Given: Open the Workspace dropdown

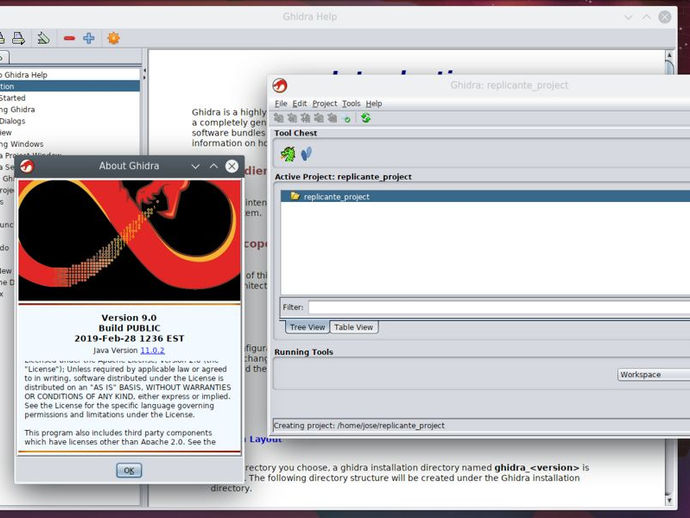Looking at the screenshot, I should [653, 375].
